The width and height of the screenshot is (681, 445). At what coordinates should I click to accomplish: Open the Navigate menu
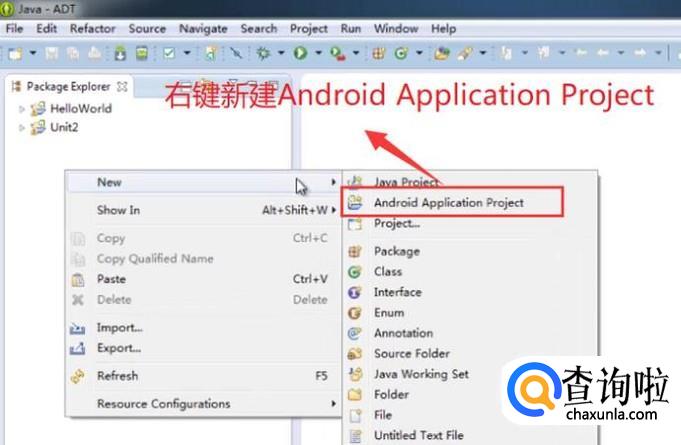tap(203, 29)
